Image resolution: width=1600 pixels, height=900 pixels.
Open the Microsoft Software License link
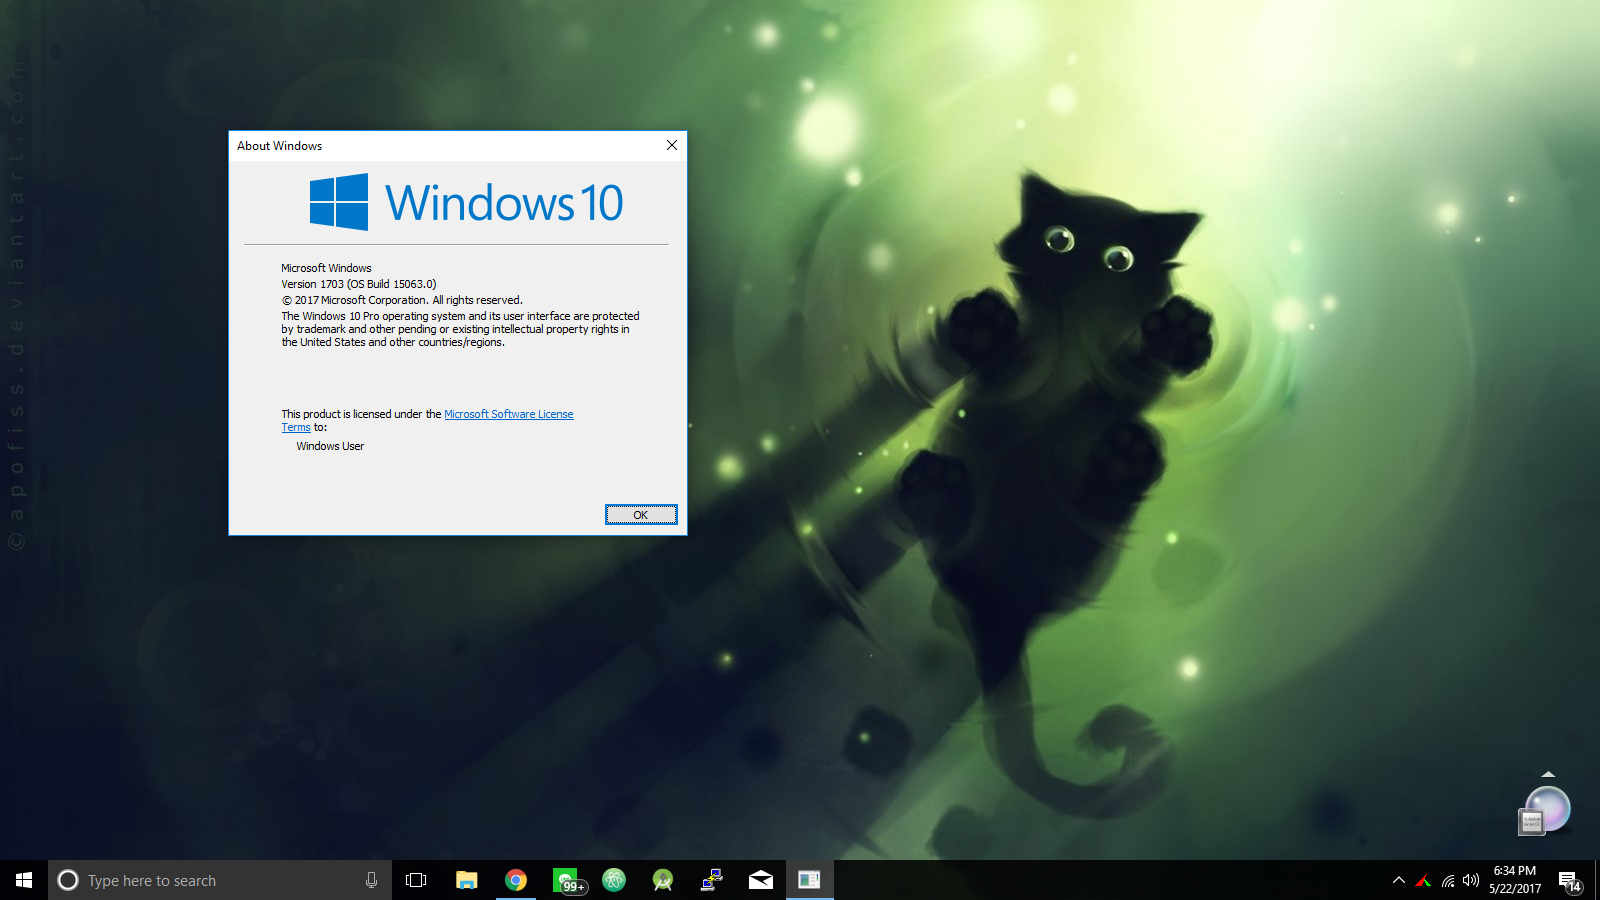tap(509, 414)
